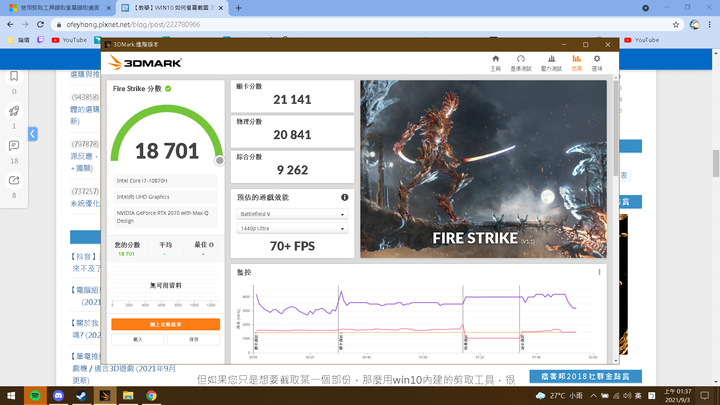Click the Chrome address bar URL
This screenshot has width=720, height=405.
(133, 25)
